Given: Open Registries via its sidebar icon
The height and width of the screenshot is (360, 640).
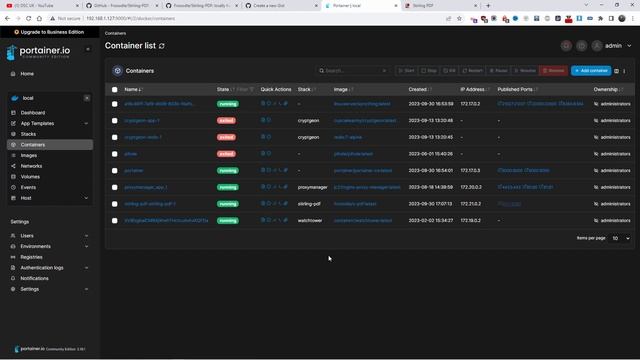Looking at the screenshot, I should click(x=13, y=257).
